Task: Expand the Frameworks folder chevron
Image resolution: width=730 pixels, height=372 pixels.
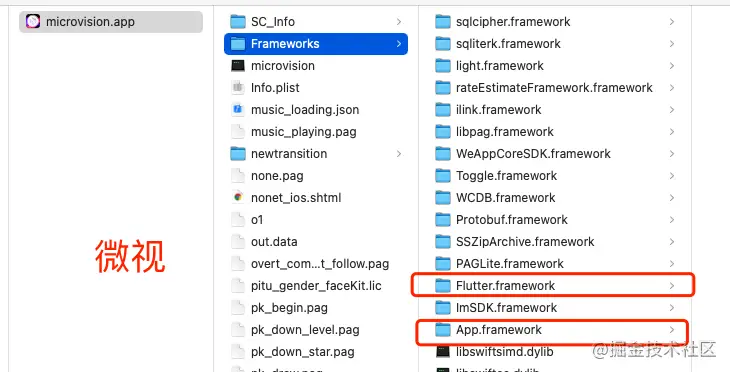Action: 399,44
